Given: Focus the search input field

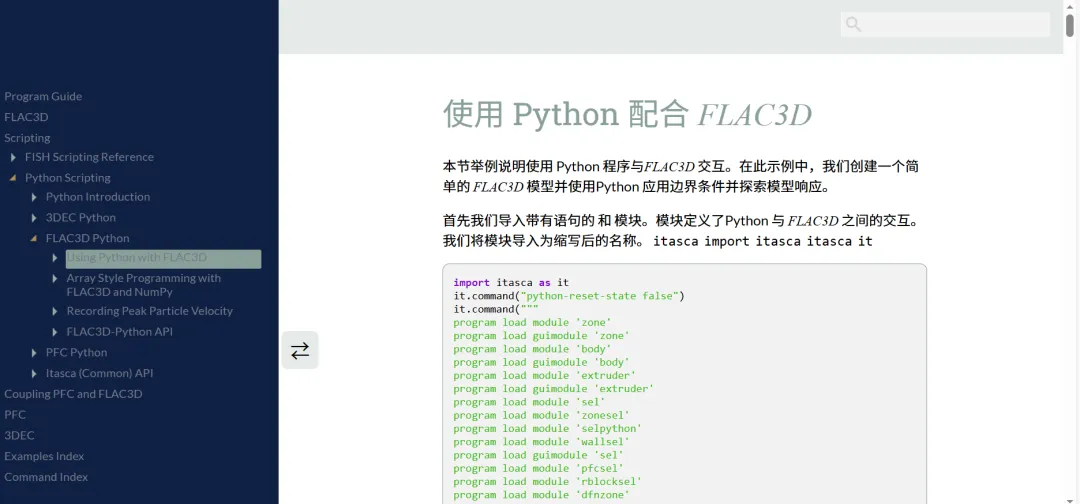Looking at the screenshot, I should 945,24.
